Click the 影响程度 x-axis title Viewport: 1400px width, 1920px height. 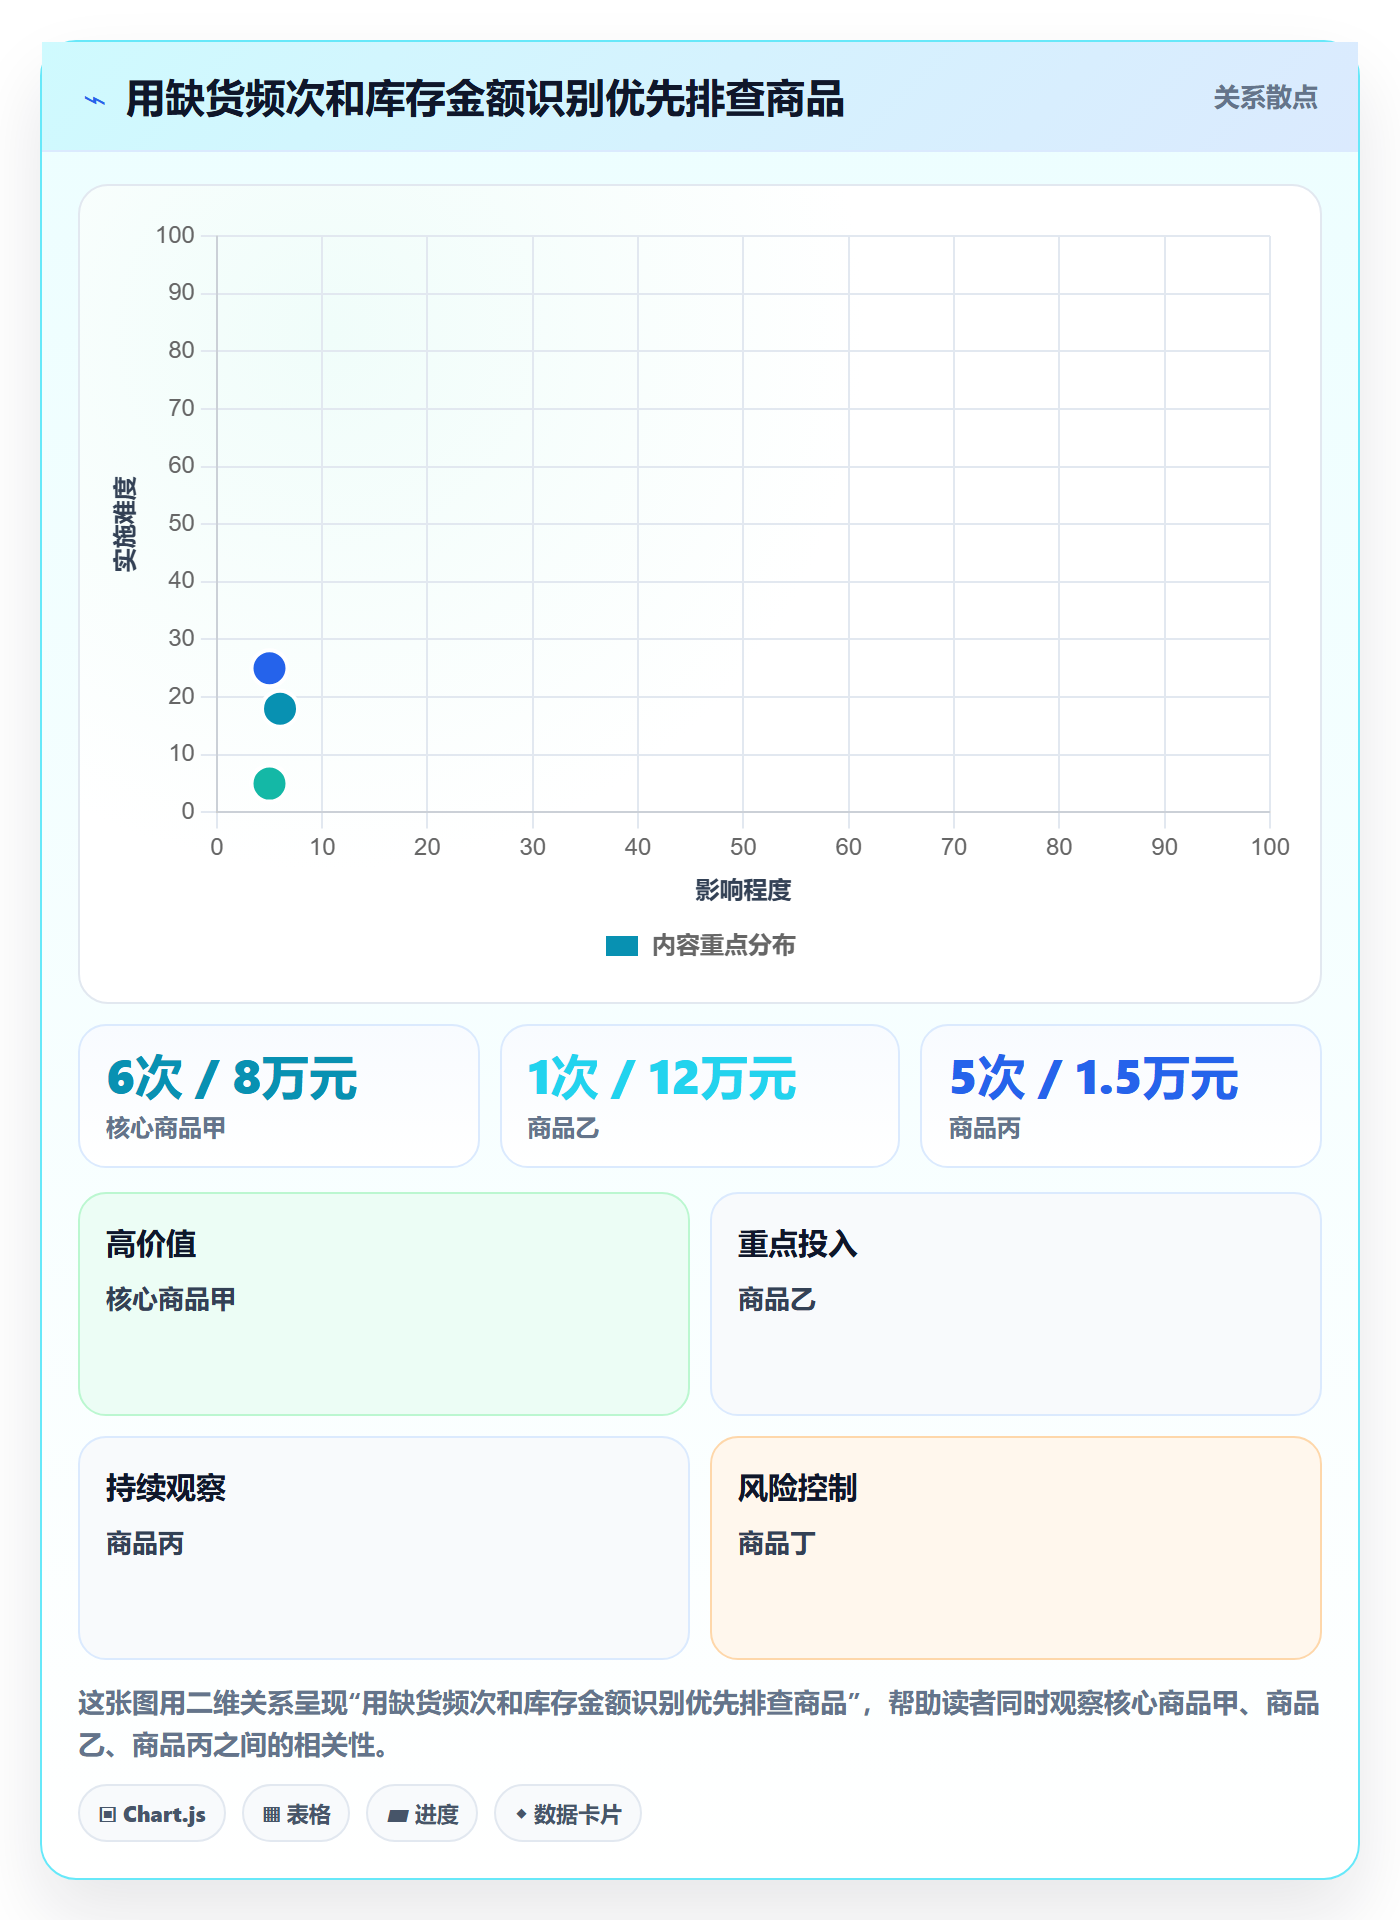point(743,890)
